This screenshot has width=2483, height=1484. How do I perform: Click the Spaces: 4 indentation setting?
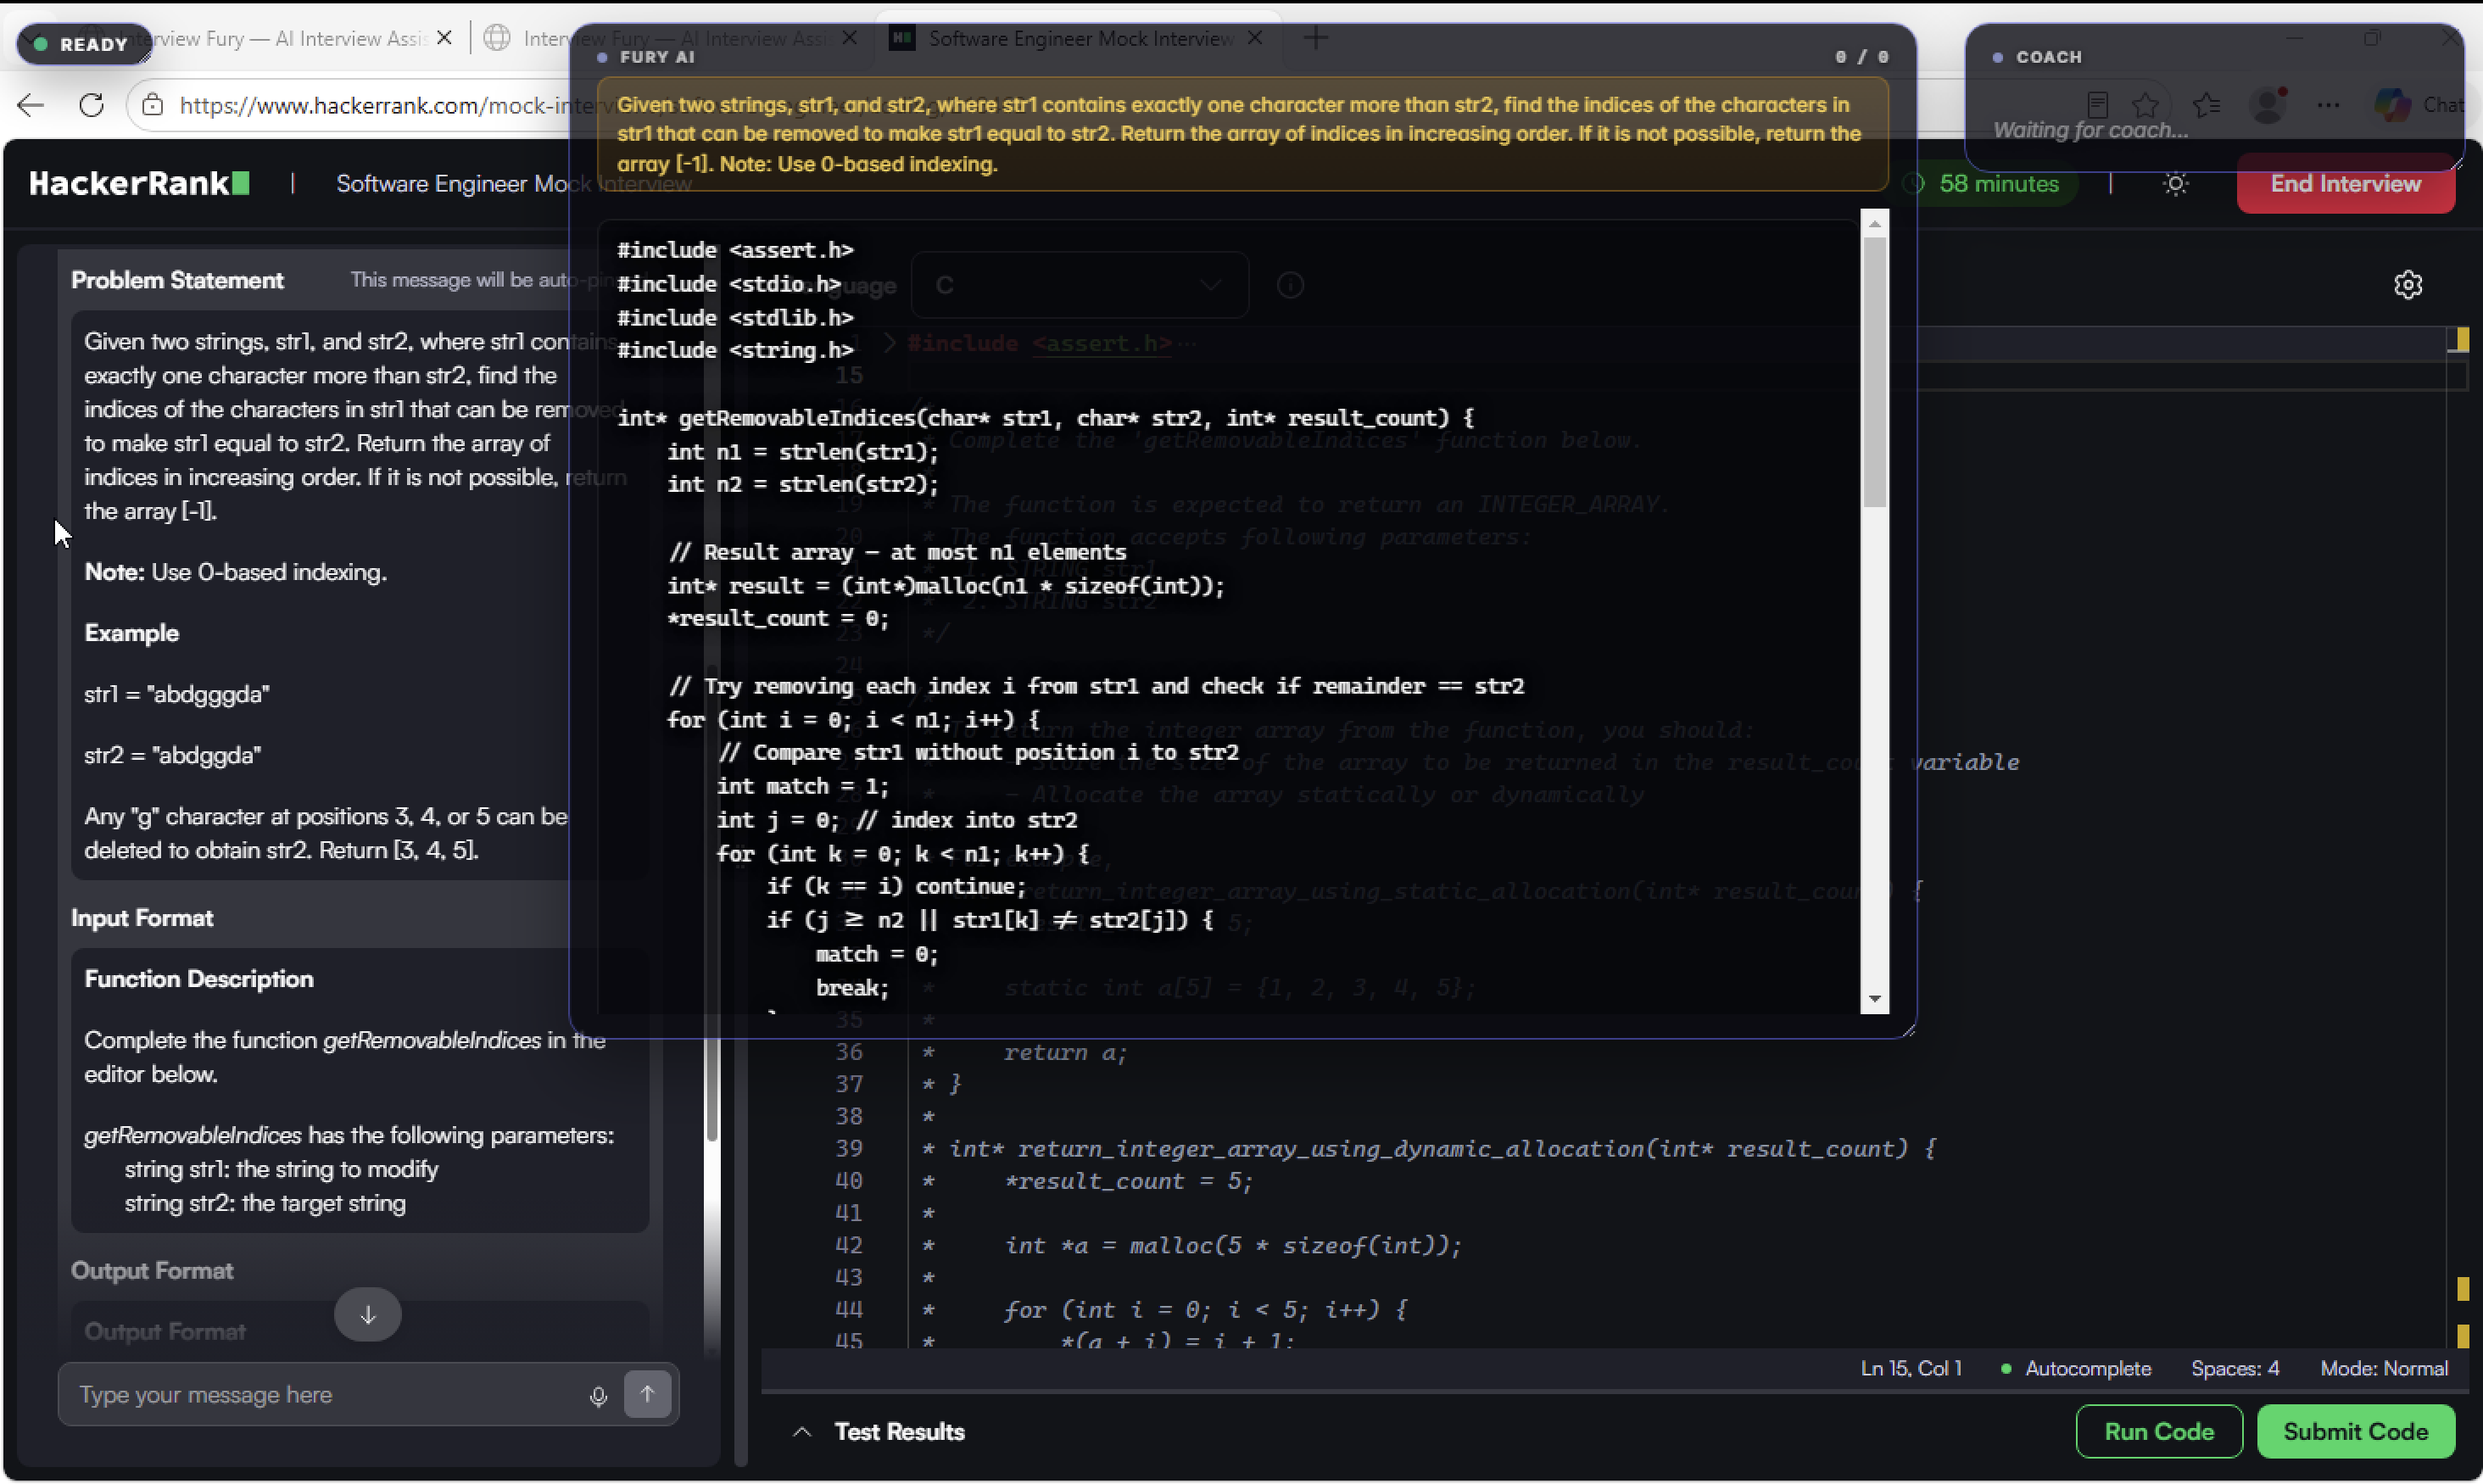[x=2235, y=1368]
